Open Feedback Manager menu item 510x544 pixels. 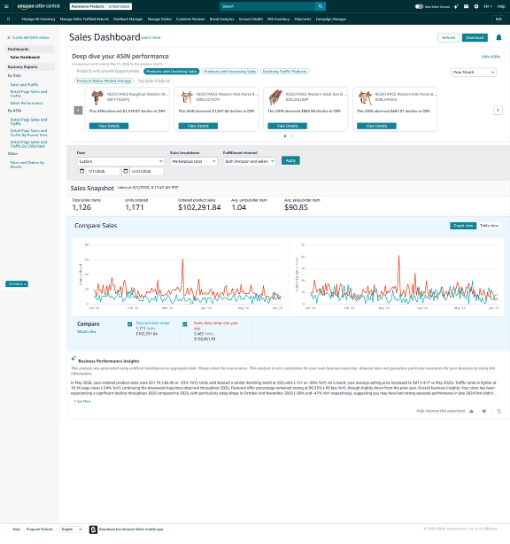[128, 19]
